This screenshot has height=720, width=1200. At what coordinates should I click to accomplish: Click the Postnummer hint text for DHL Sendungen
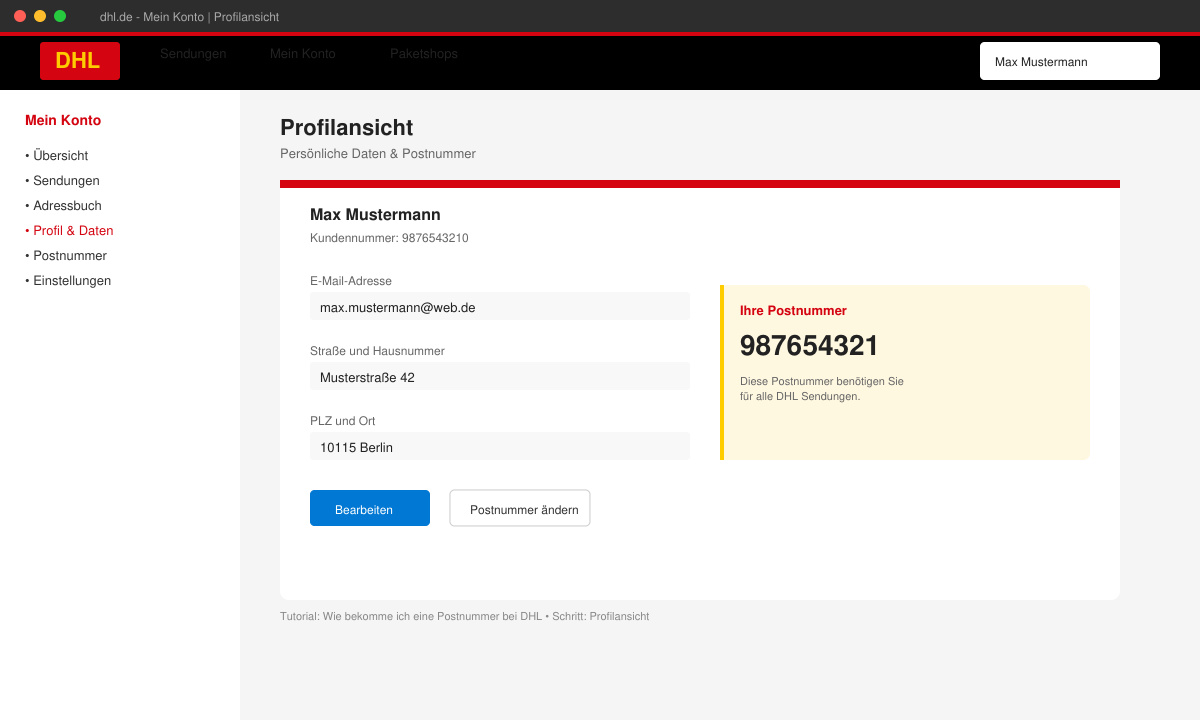pos(821,389)
